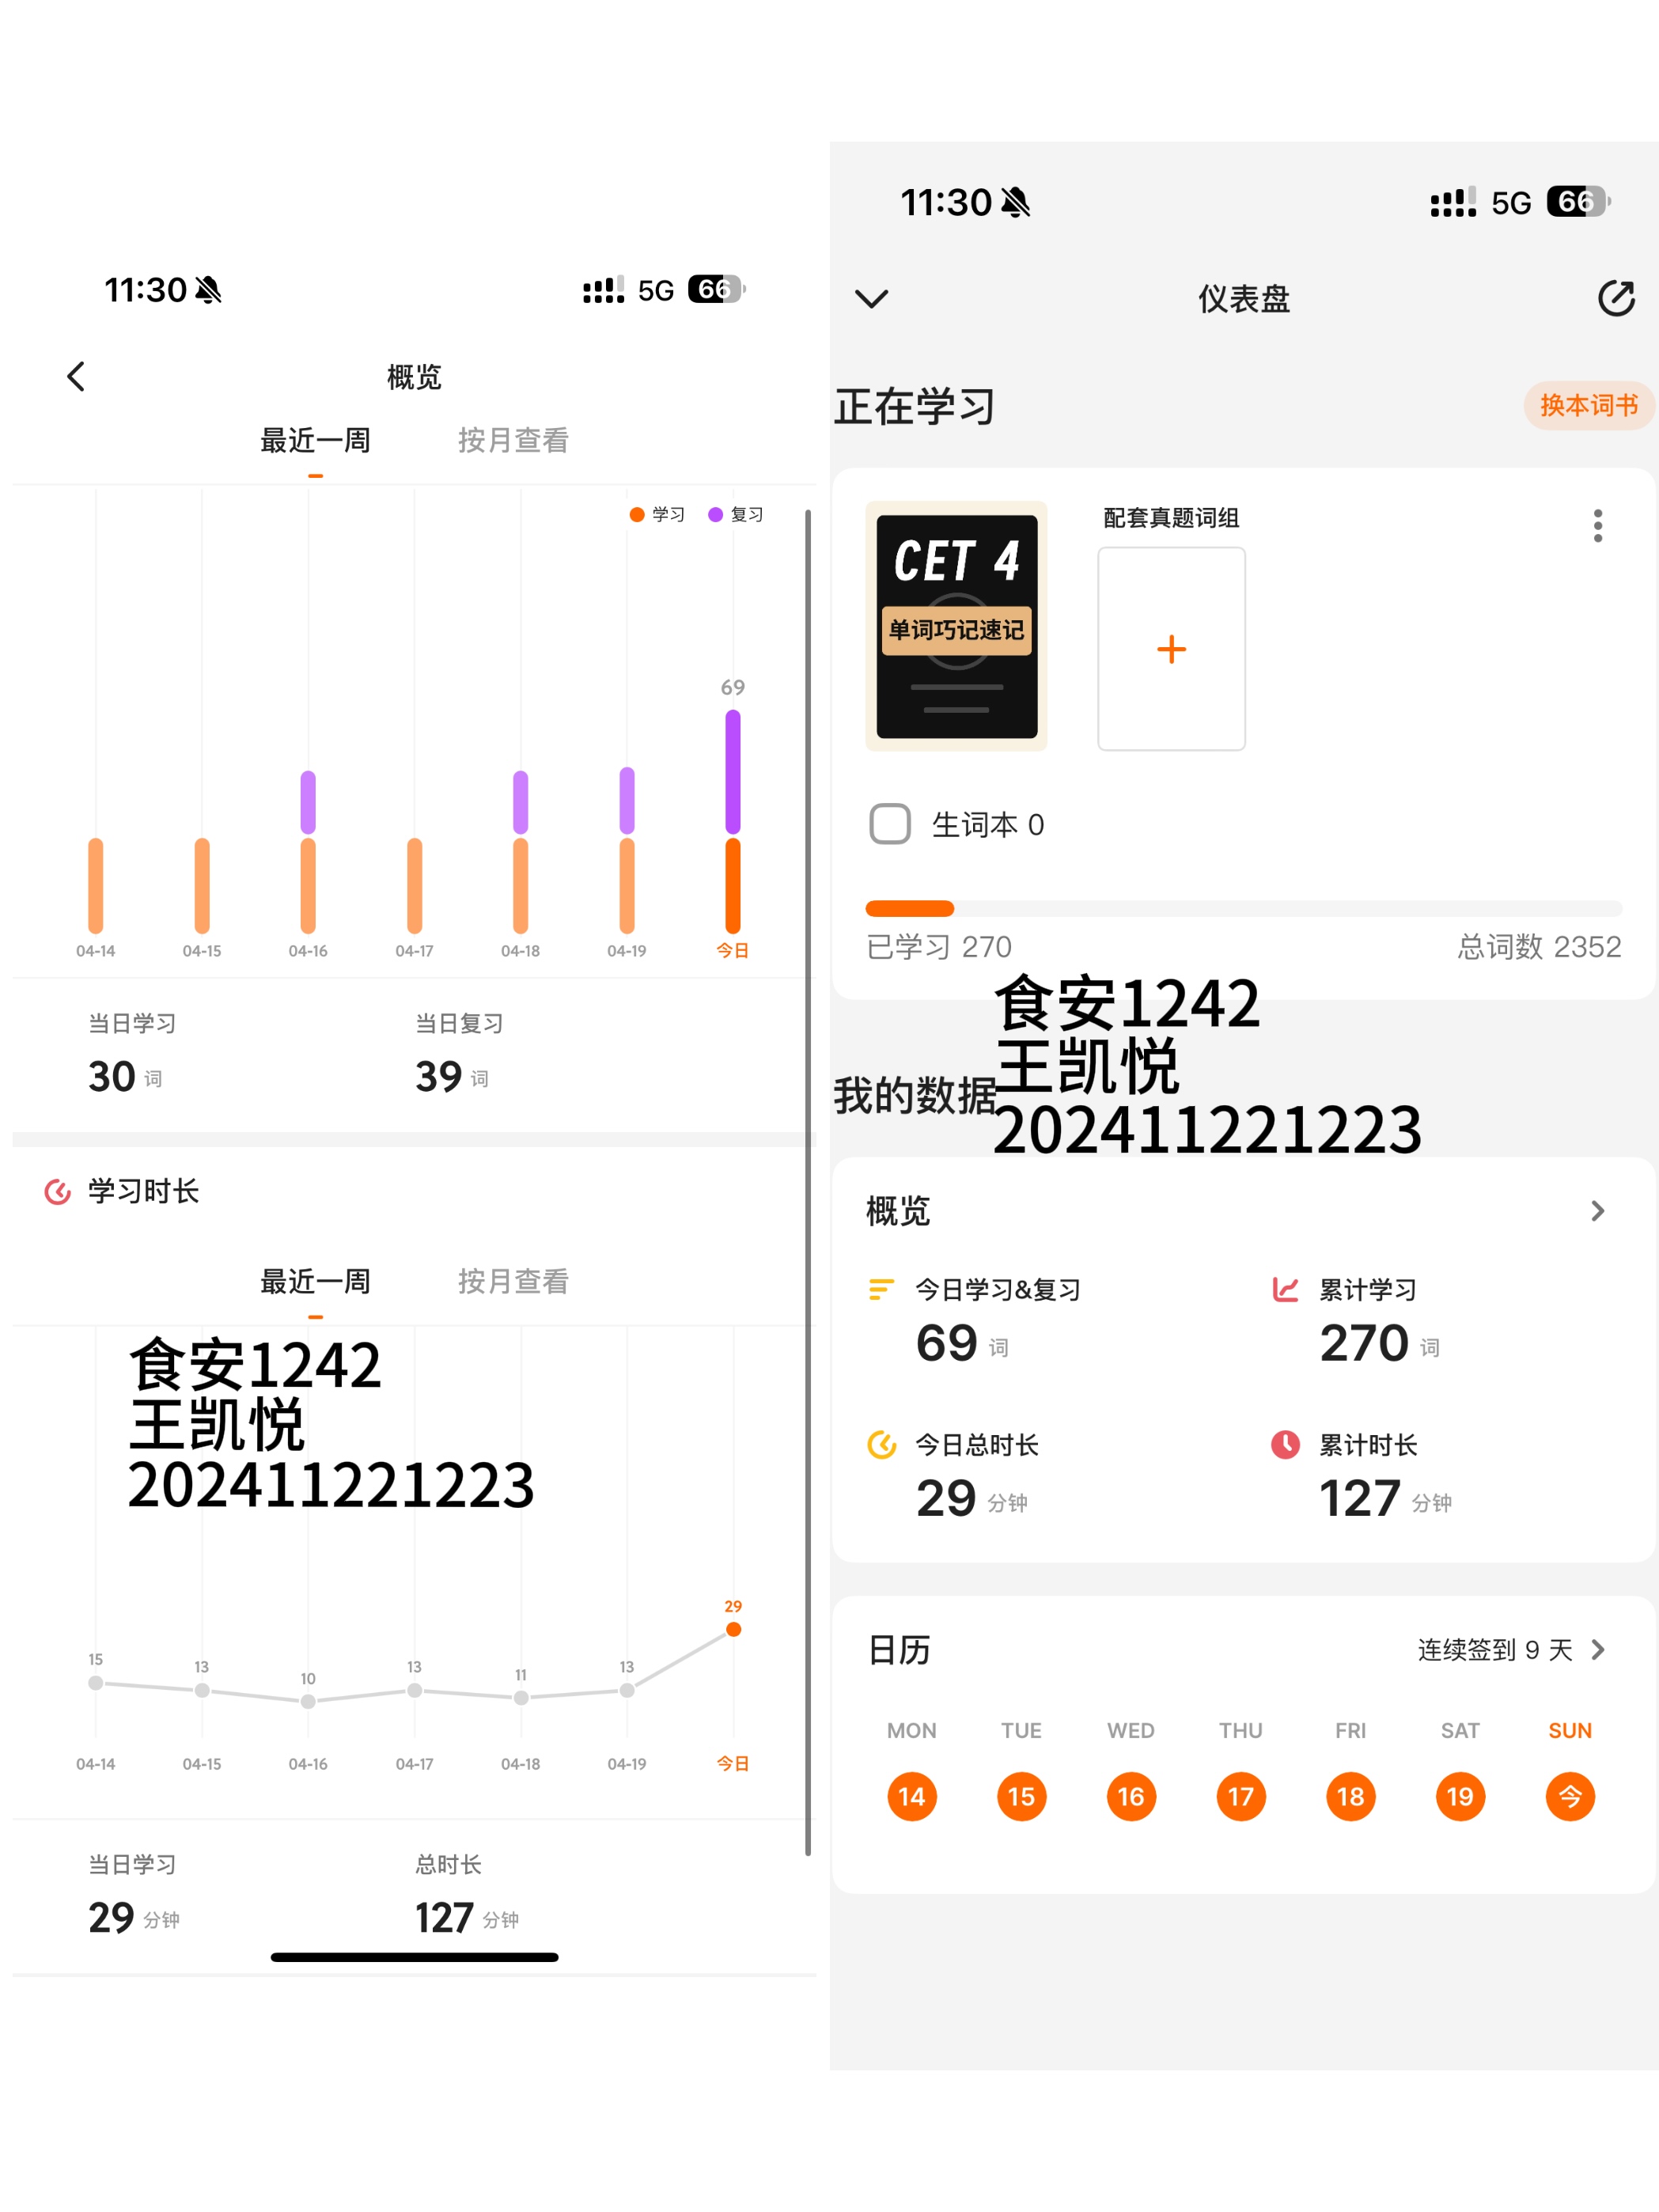
Task: Tap the 换本词书 button
Action: pyautogui.click(x=1588, y=406)
